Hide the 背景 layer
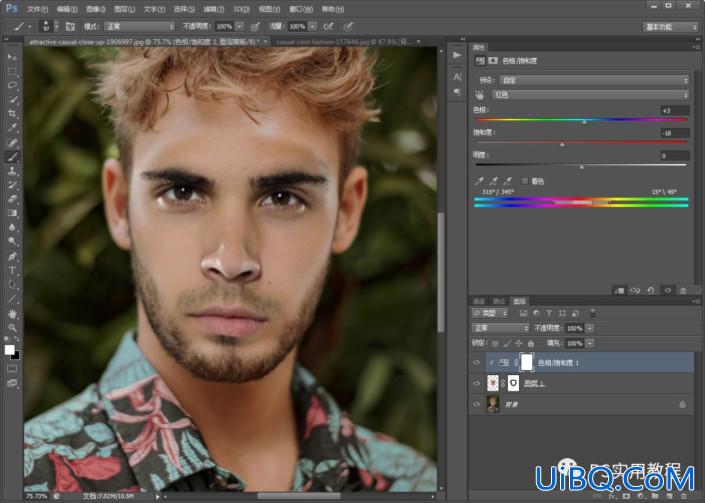 pos(477,404)
